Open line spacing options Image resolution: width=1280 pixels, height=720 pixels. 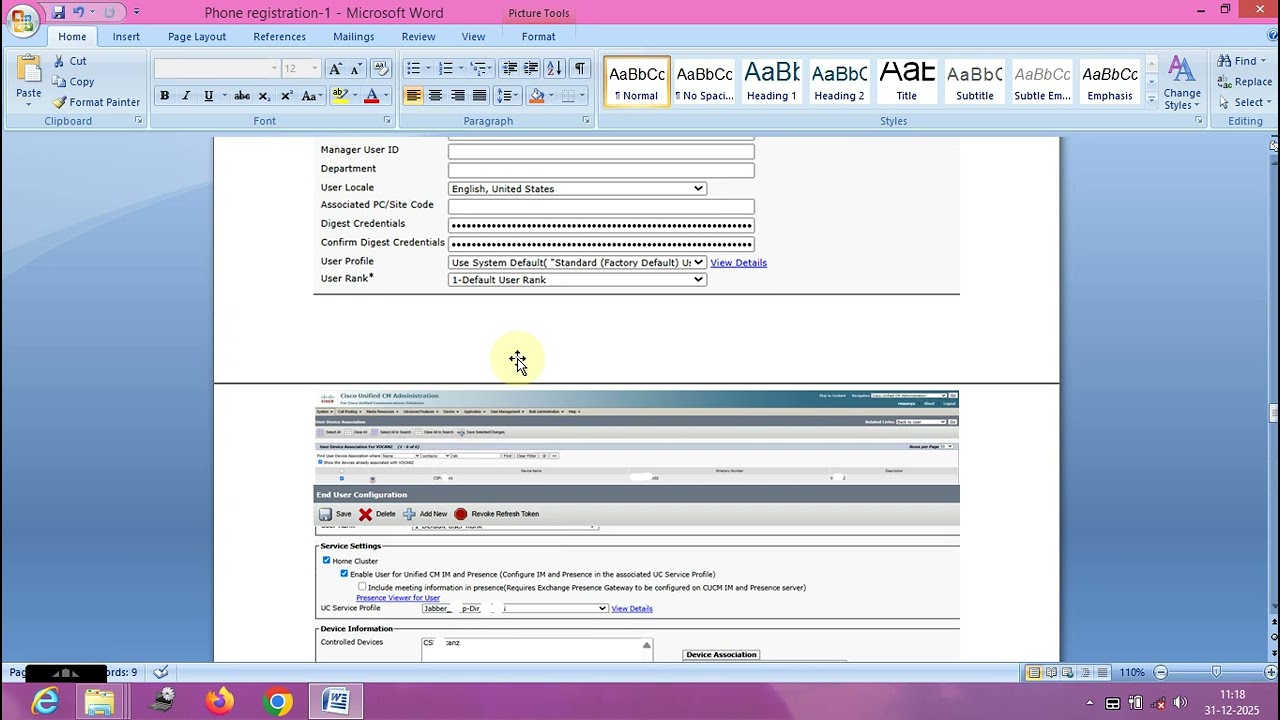[507, 96]
